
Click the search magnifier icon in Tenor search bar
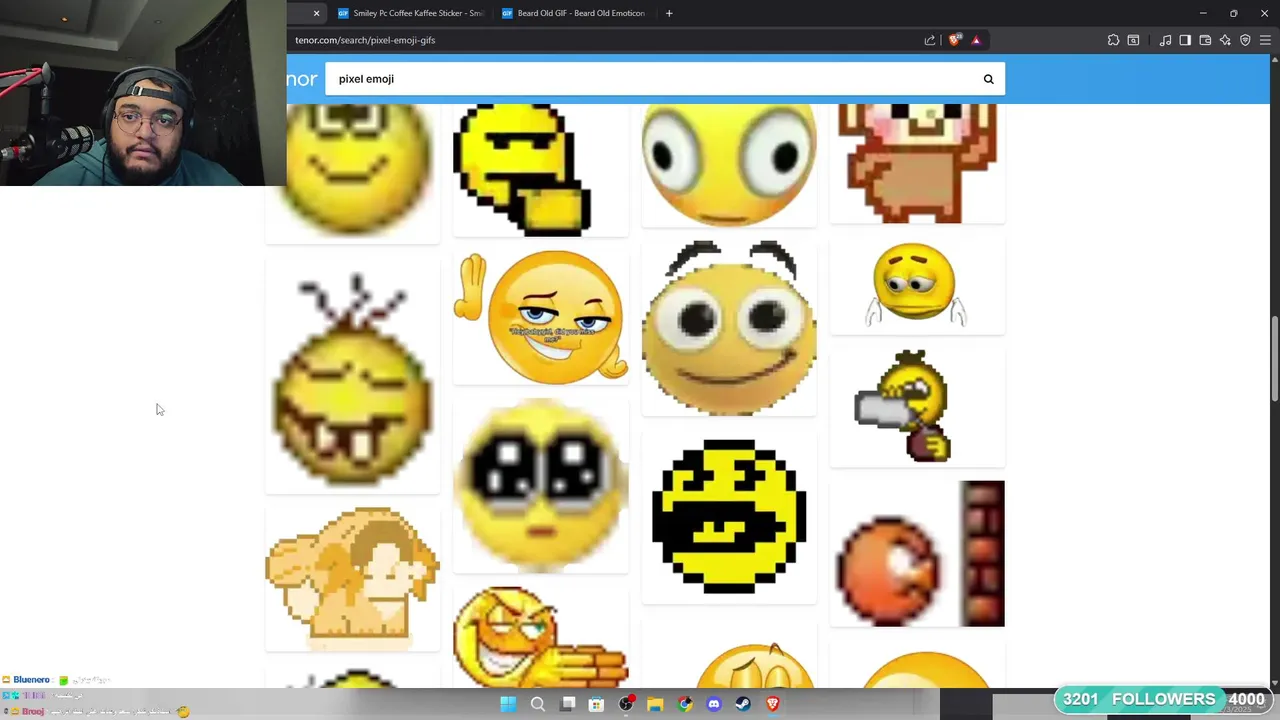[988, 79]
